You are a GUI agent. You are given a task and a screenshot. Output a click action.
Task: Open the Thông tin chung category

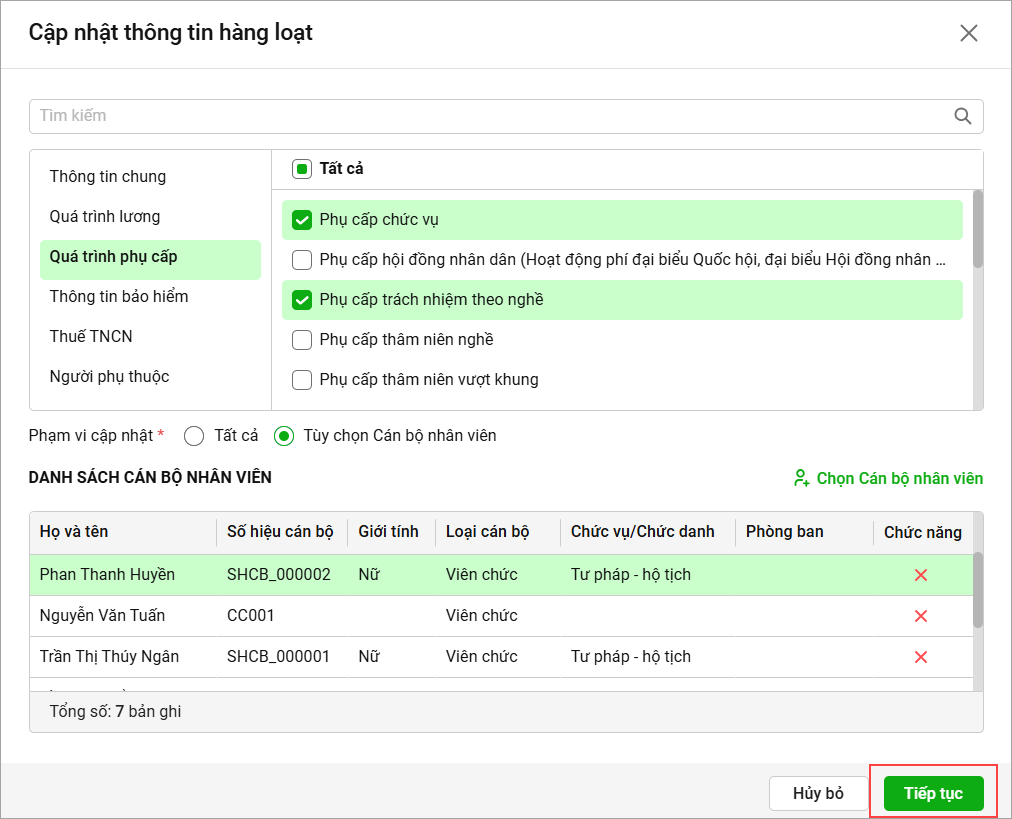click(x=108, y=177)
